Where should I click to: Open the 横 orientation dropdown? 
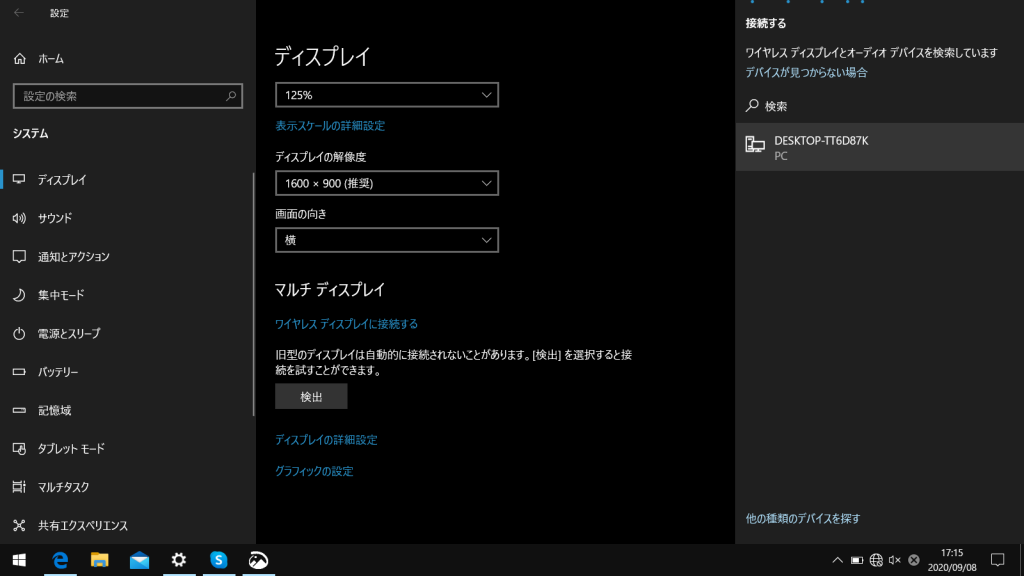coord(387,240)
